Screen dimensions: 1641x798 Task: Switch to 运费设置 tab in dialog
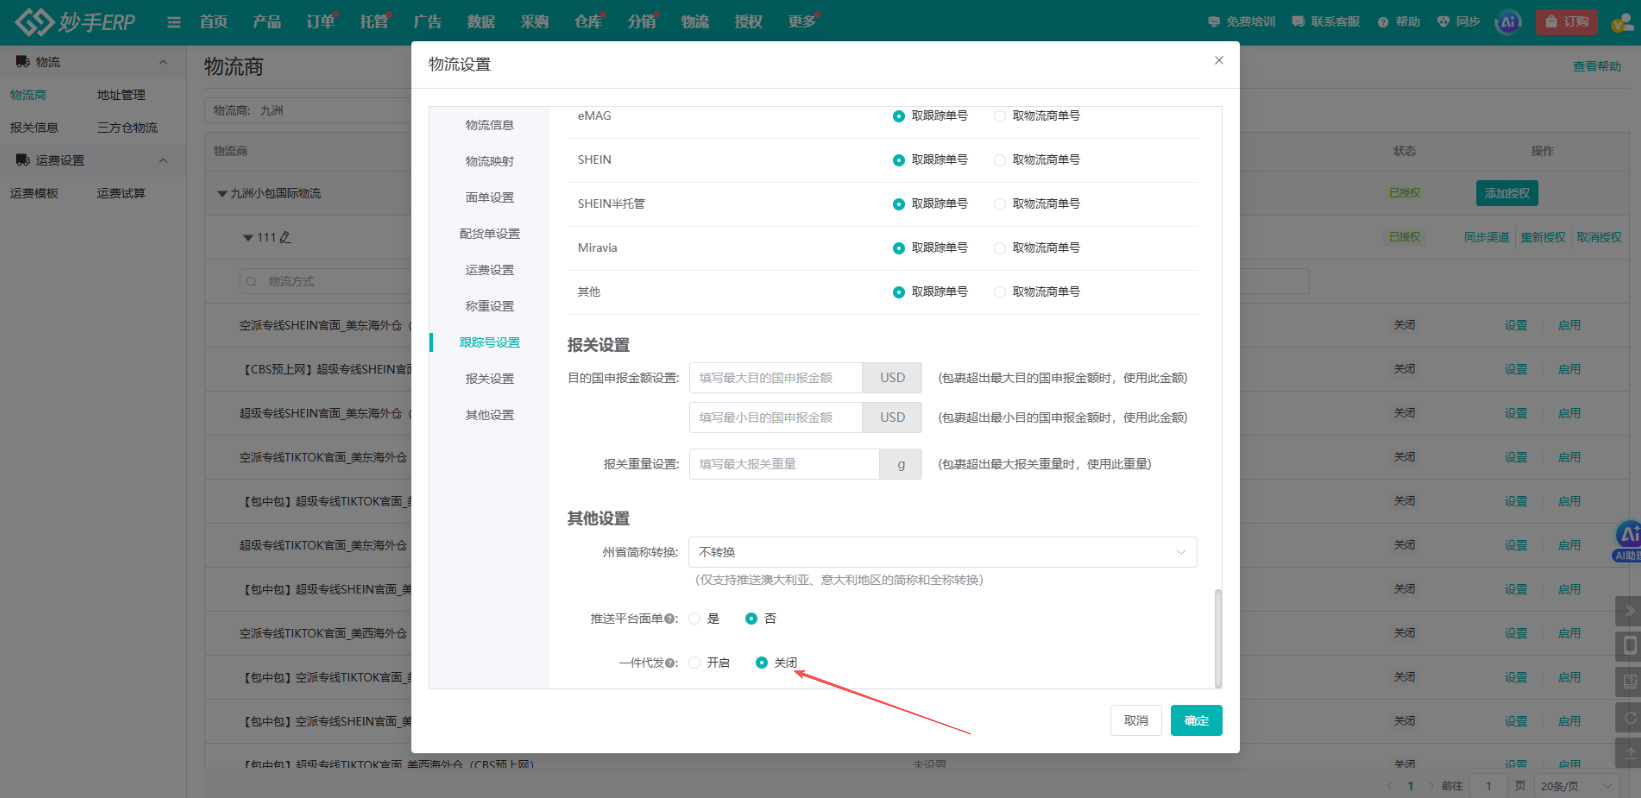pyautogui.click(x=490, y=270)
